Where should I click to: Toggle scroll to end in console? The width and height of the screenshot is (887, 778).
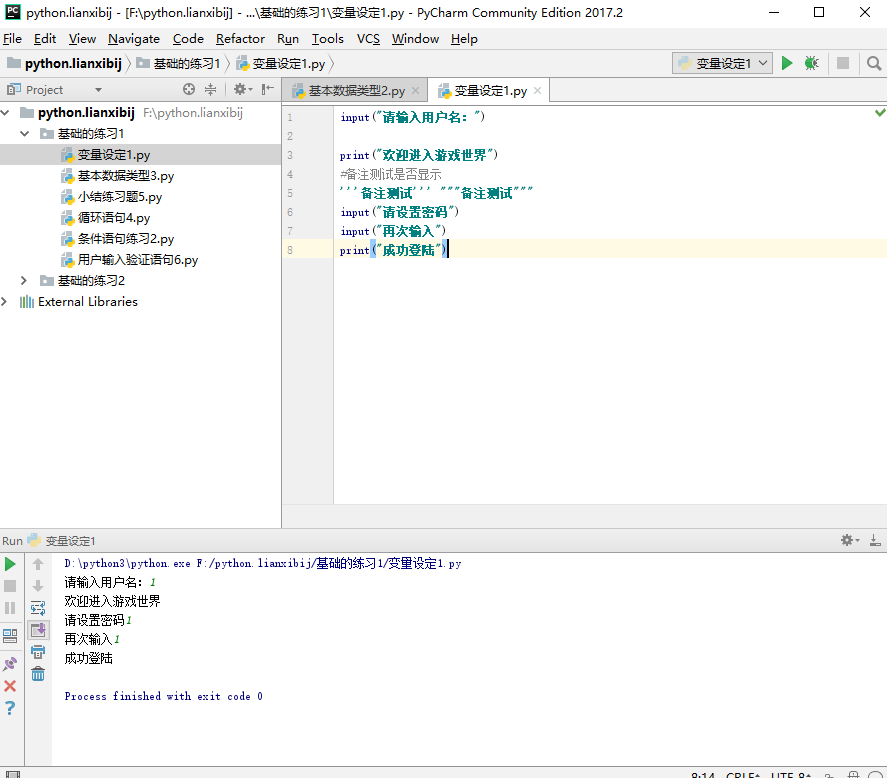(38, 630)
